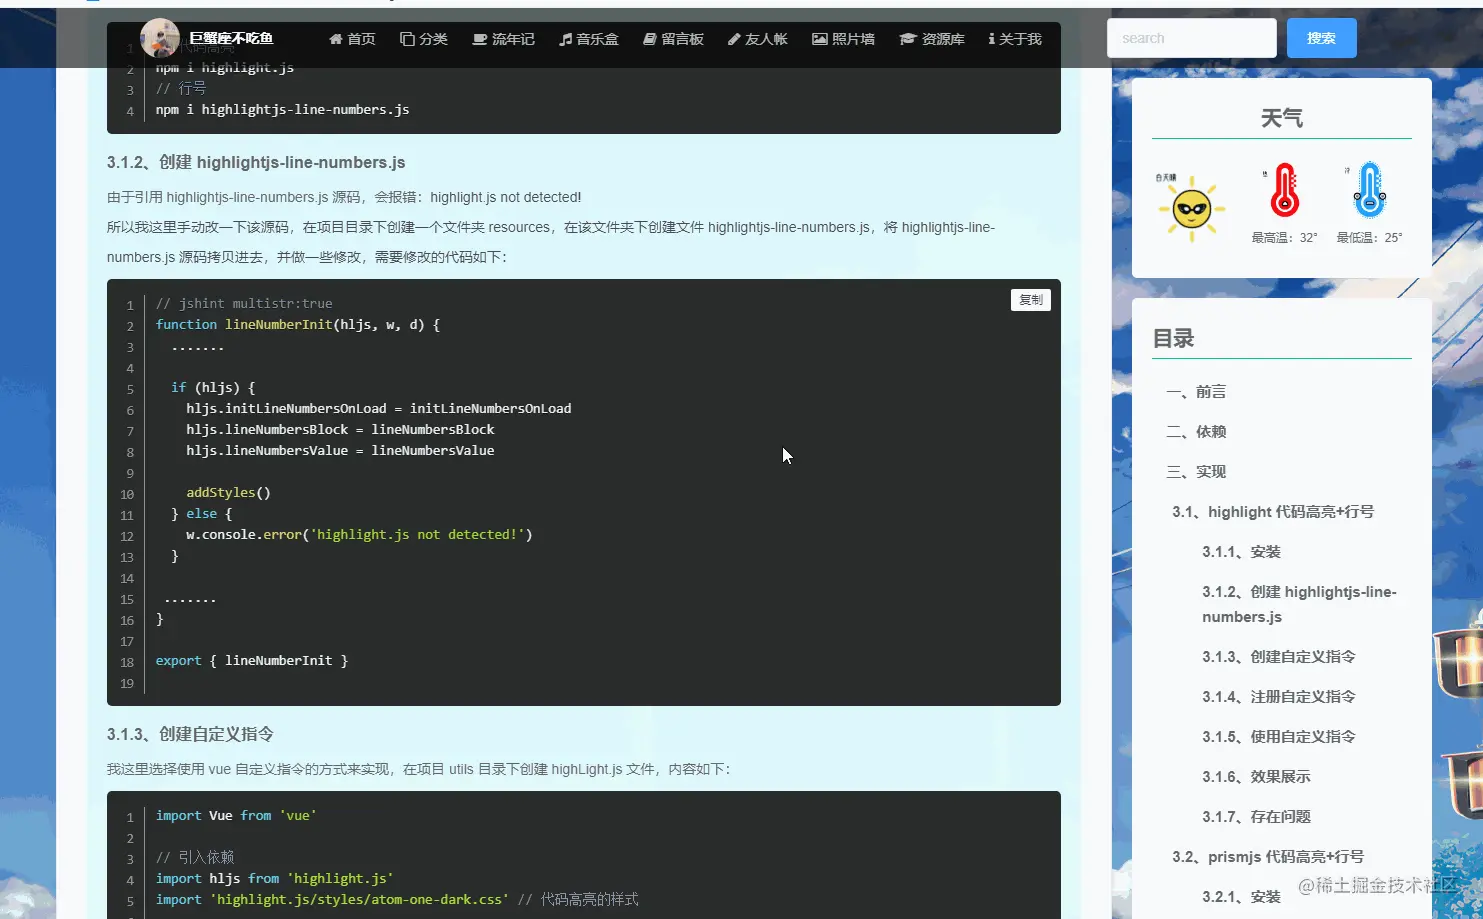This screenshot has height=919, width=1483.
Task: Click the paragraph starting '我这里选择使用 vue 自定义指令'
Action: pos(419,770)
